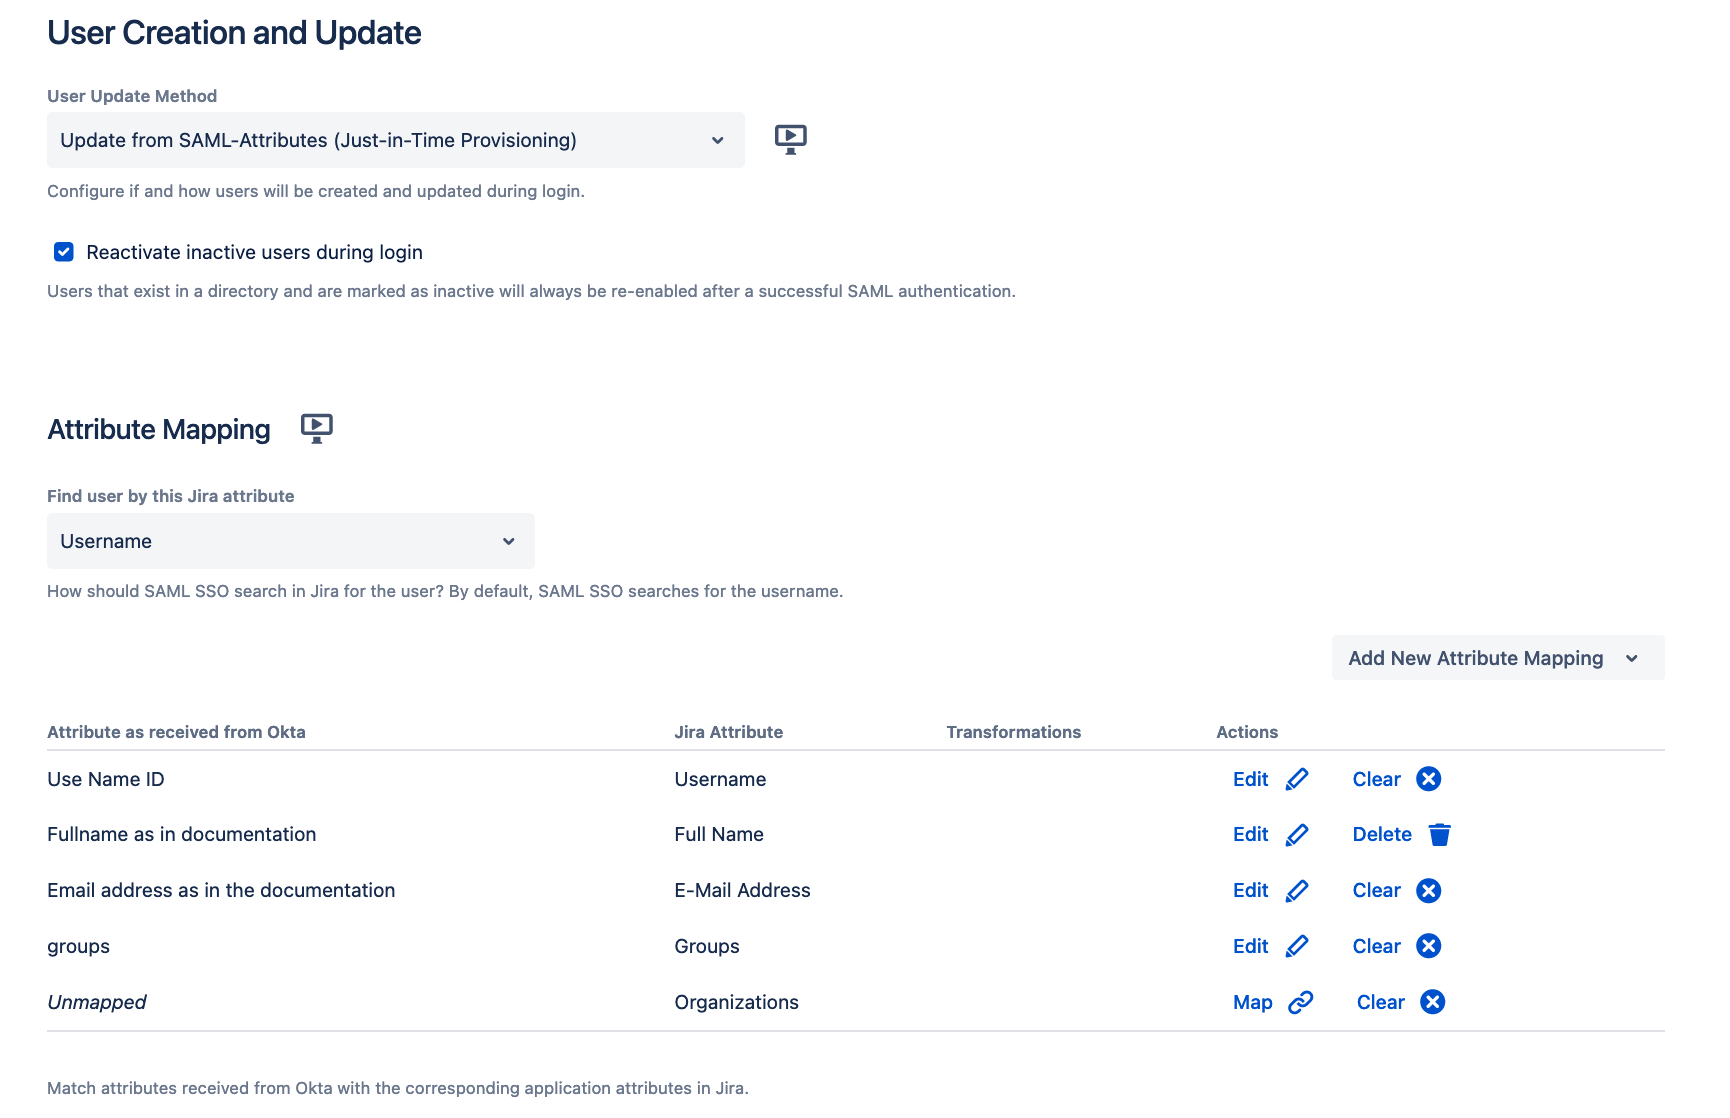Open the User Update Method dropdown
1730x1118 pixels.
point(395,140)
